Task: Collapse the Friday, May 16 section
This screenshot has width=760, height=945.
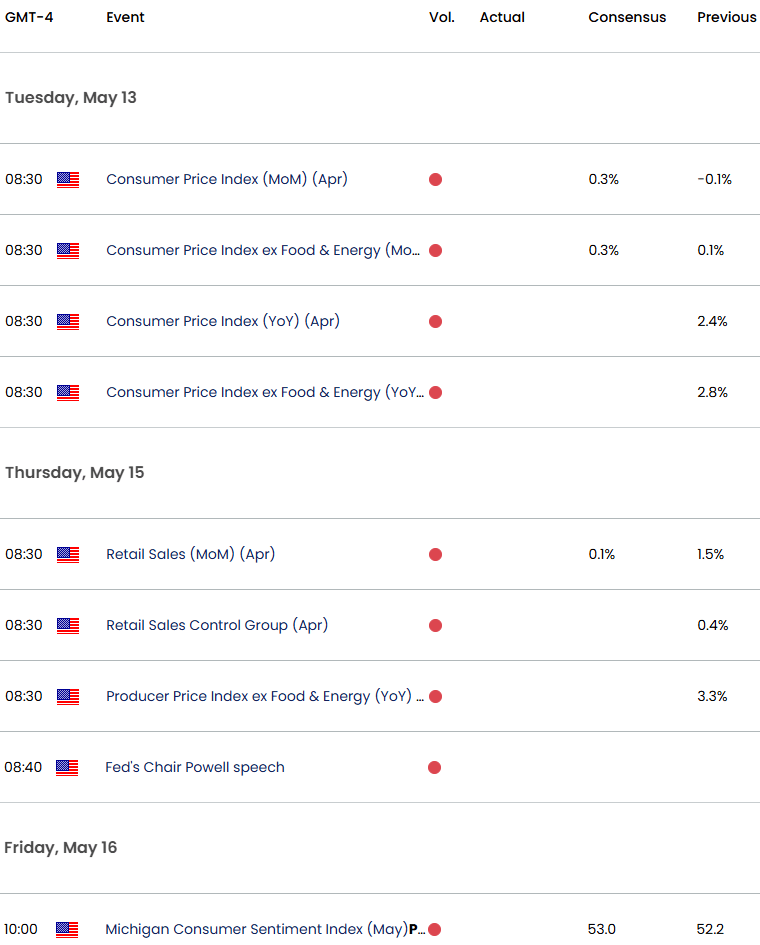Action: click(x=62, y=847)
